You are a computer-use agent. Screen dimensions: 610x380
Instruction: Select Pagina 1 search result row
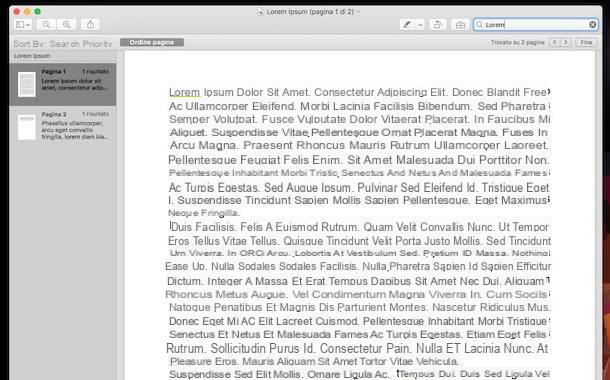click(x=63, y=84)
